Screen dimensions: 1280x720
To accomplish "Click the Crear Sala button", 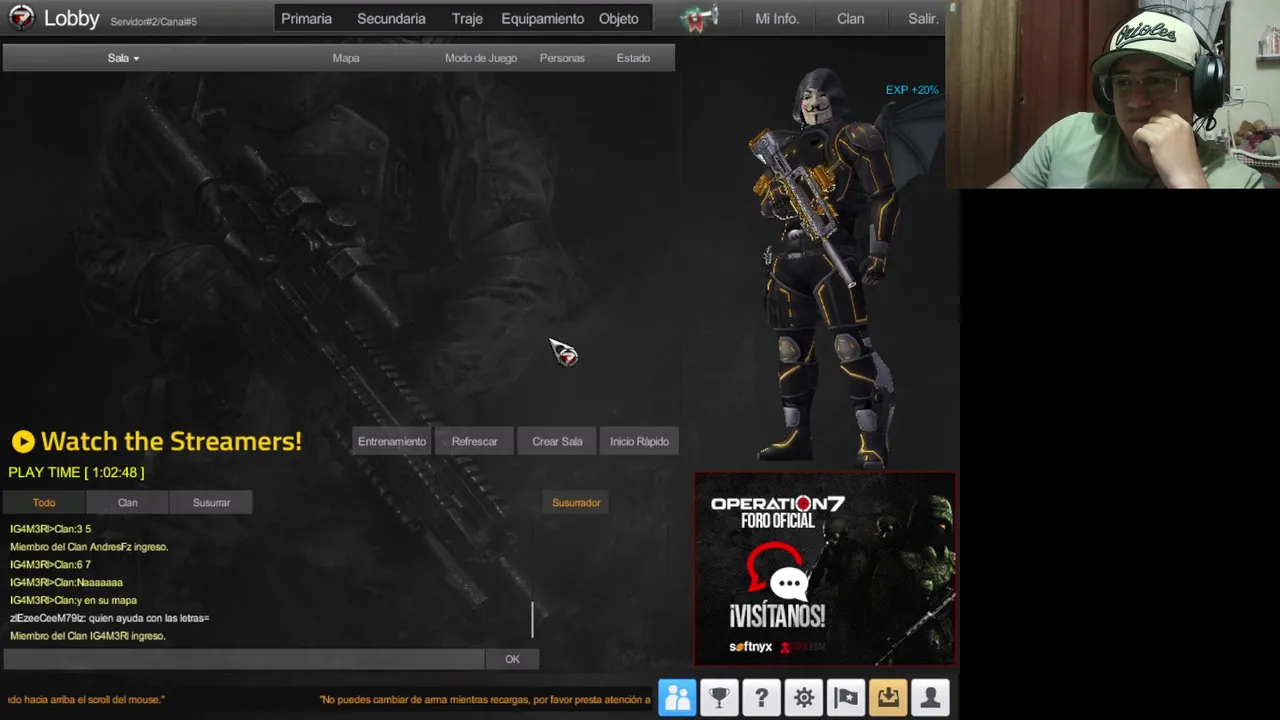I will click(x=557, y=441).
